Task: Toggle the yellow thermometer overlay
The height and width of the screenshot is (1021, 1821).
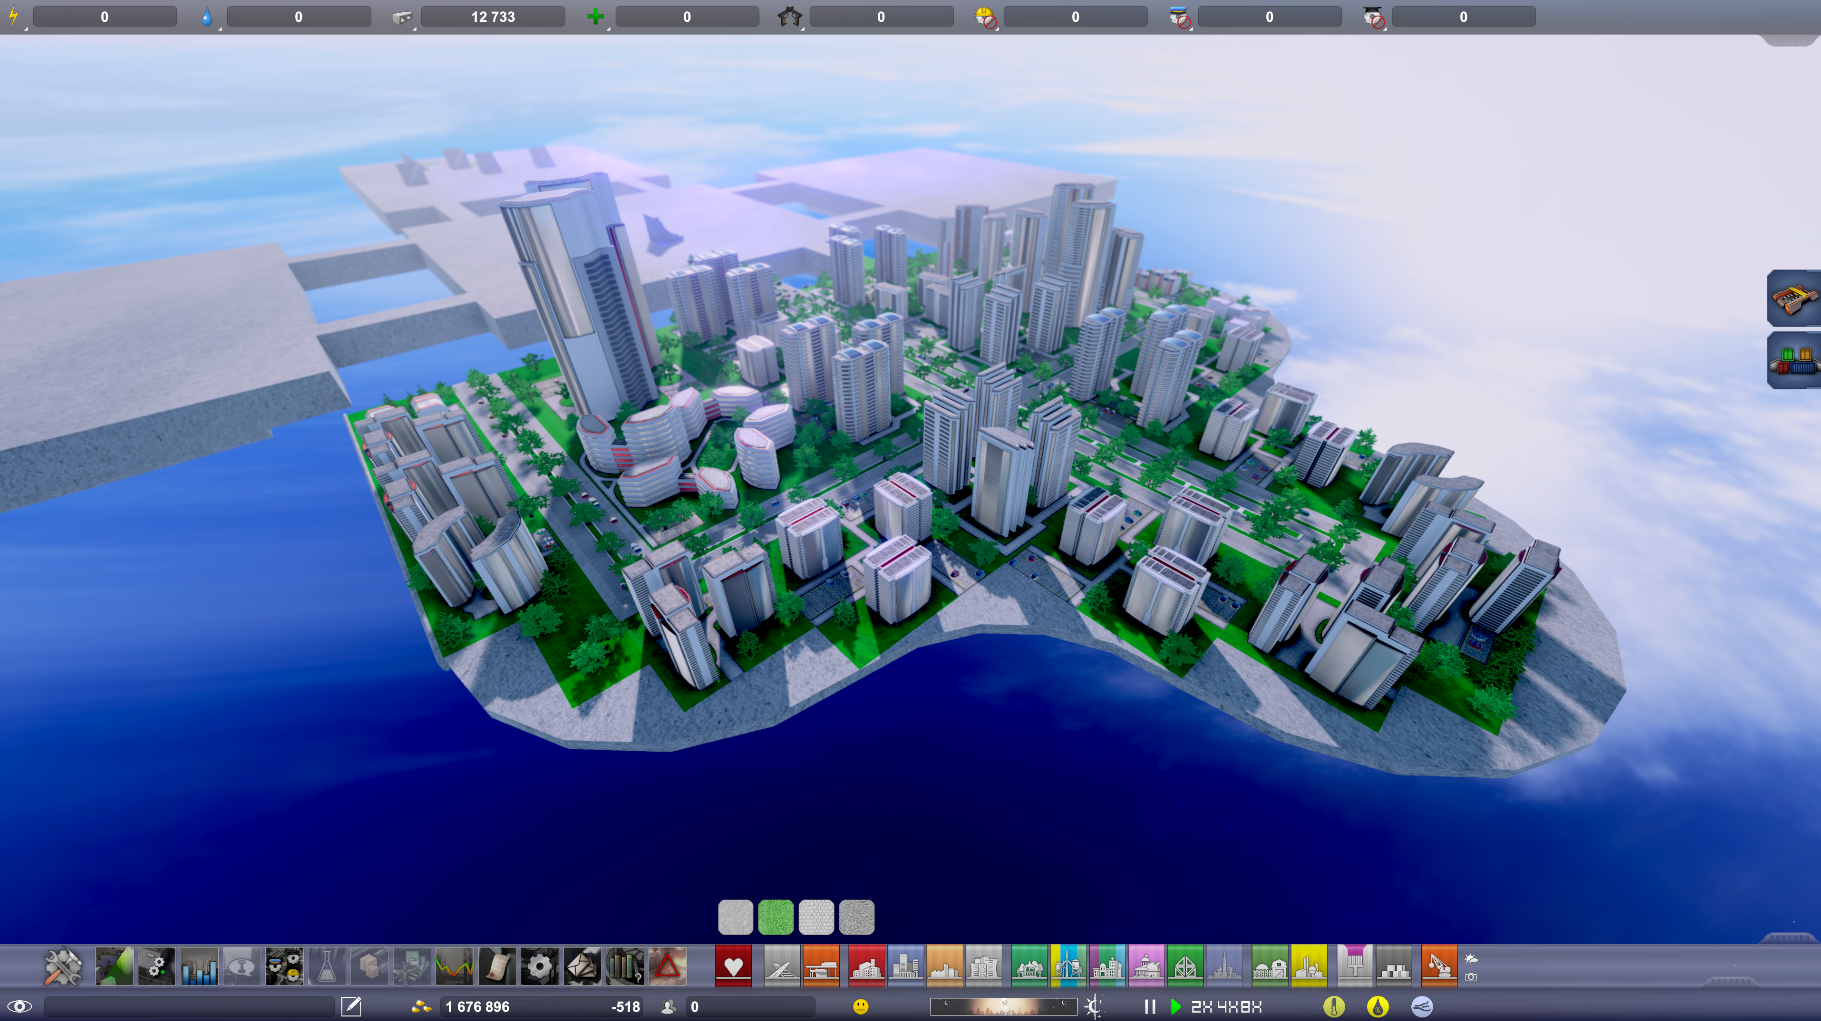Action: pyautogui.click(x=1334, y=1006)
